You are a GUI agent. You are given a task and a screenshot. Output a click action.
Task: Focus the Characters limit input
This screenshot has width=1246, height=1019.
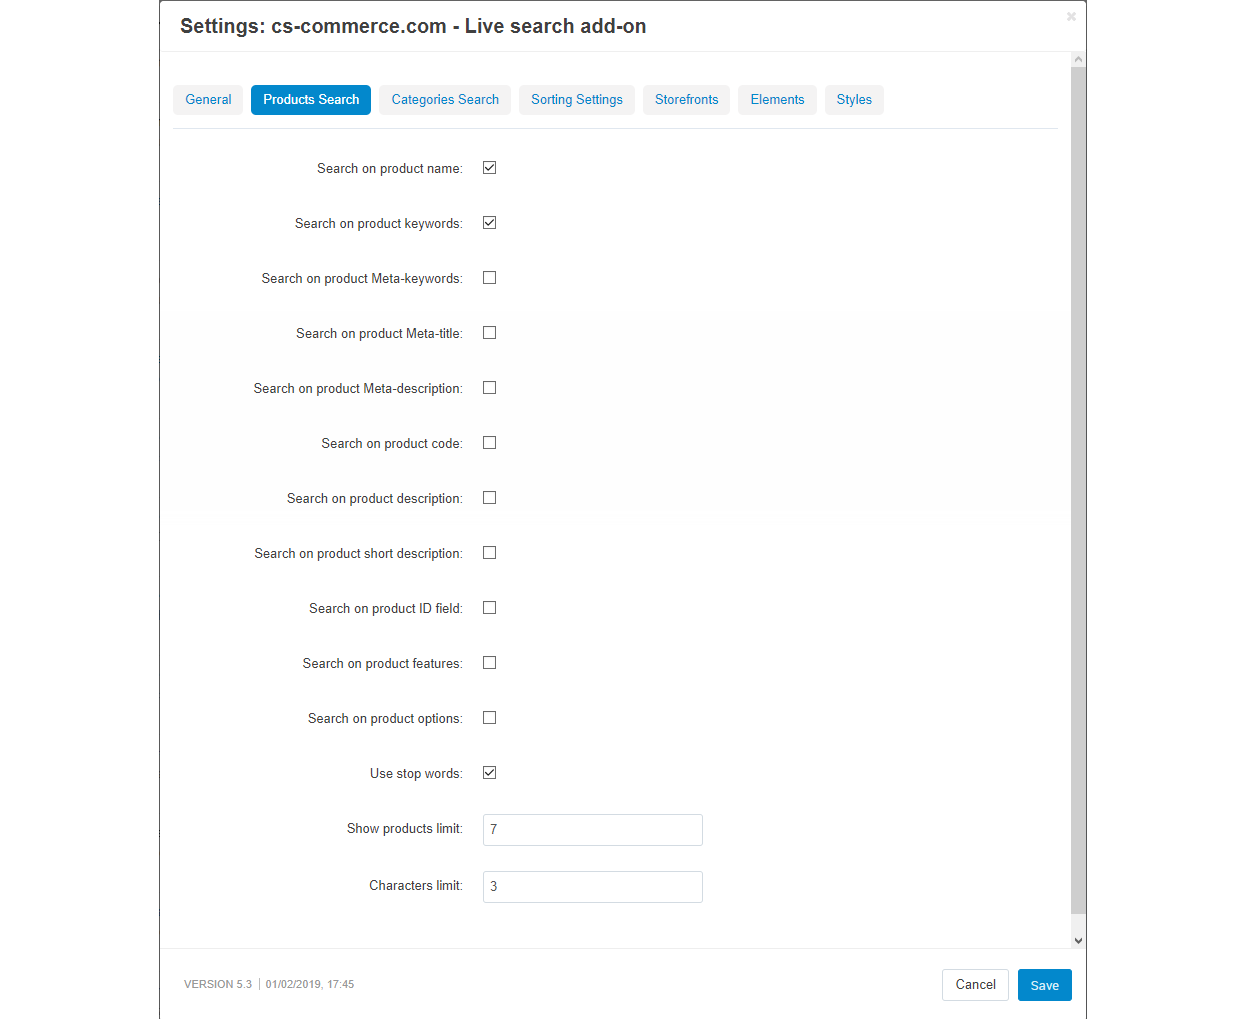[592, 887]
